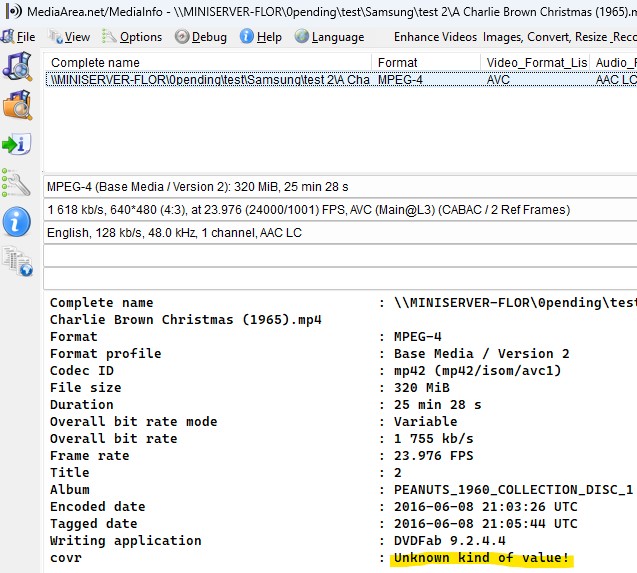Click the frame rate value '23.976 FPS'
This screenshot has width=637, height=573.
[x=433, y=456]
